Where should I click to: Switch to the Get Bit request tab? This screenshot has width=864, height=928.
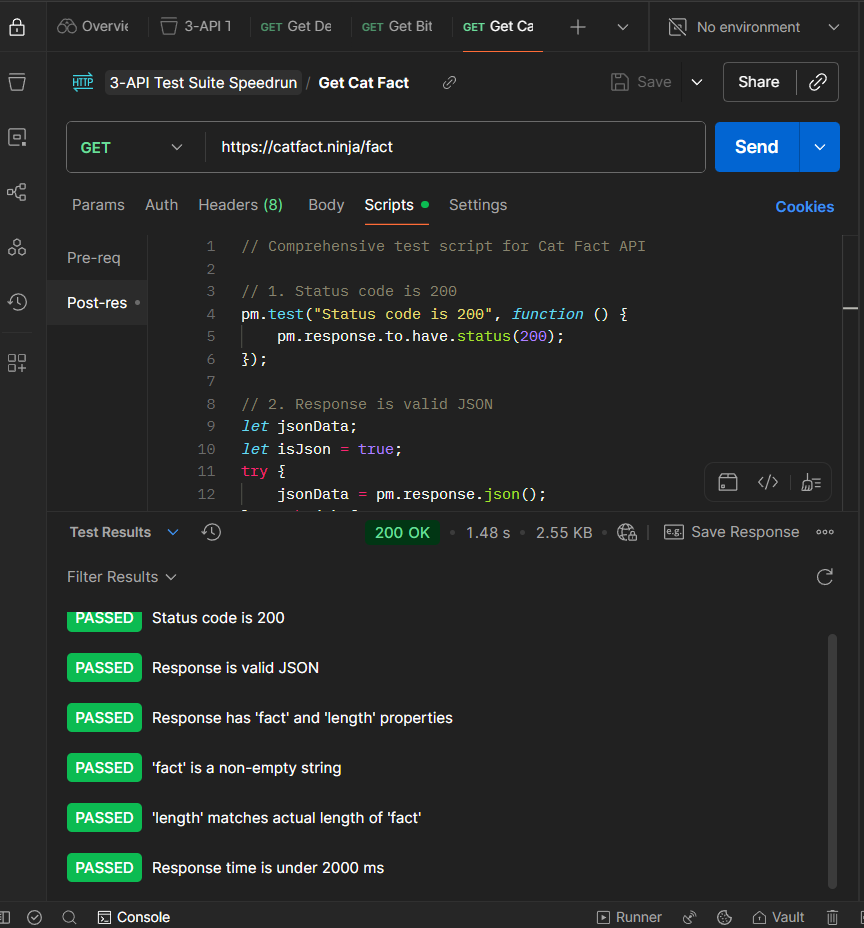[x=397, y=27]
